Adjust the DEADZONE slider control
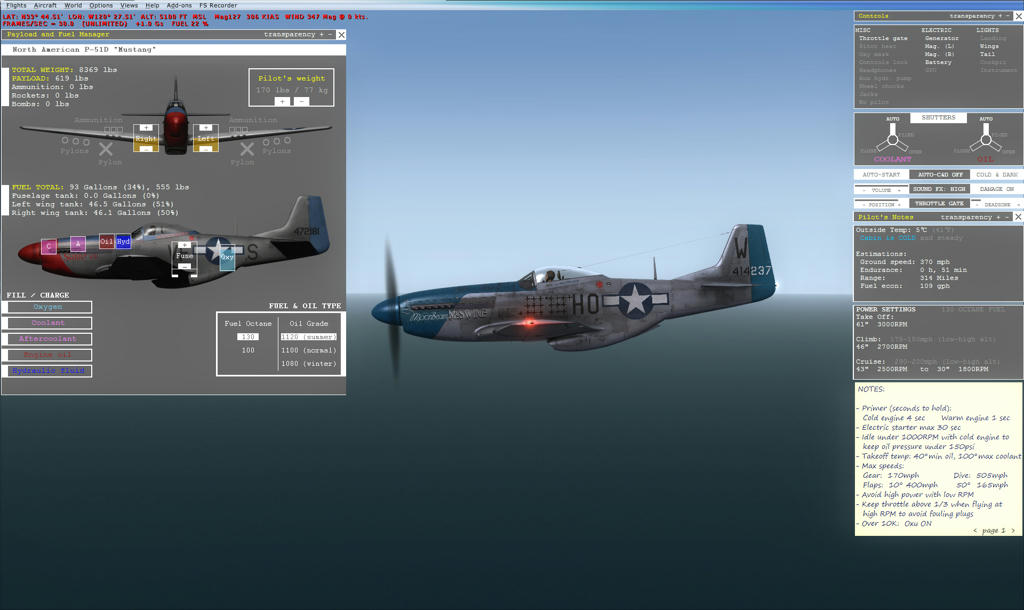The image size is (1024, 610). [x=997, y=204]
